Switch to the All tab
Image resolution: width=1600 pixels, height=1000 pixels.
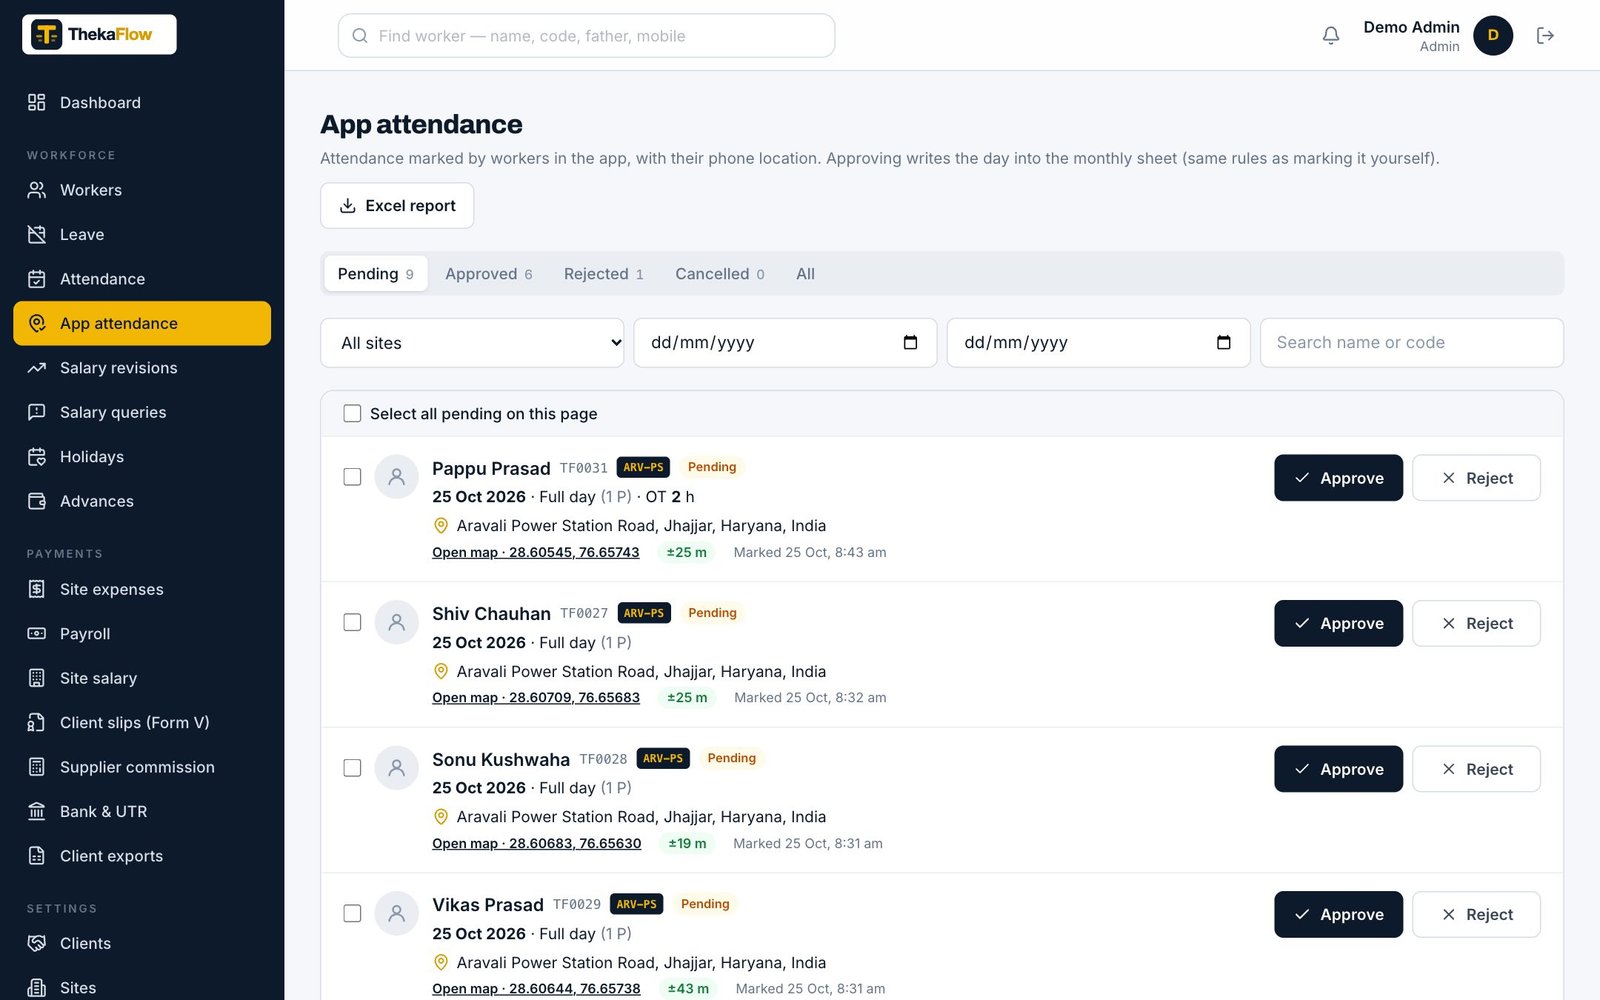coord(805,274)
